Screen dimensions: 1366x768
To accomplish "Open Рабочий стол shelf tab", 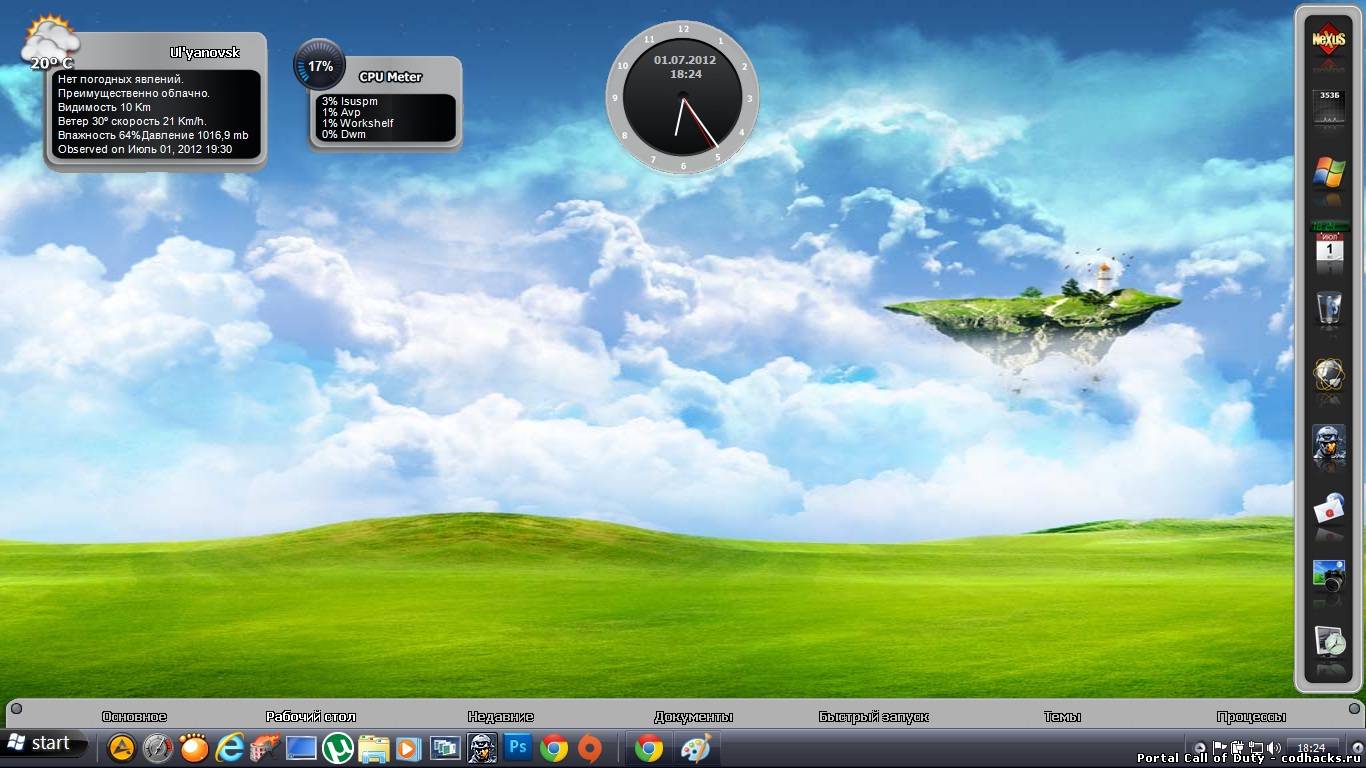I will [x=311, y=716].
